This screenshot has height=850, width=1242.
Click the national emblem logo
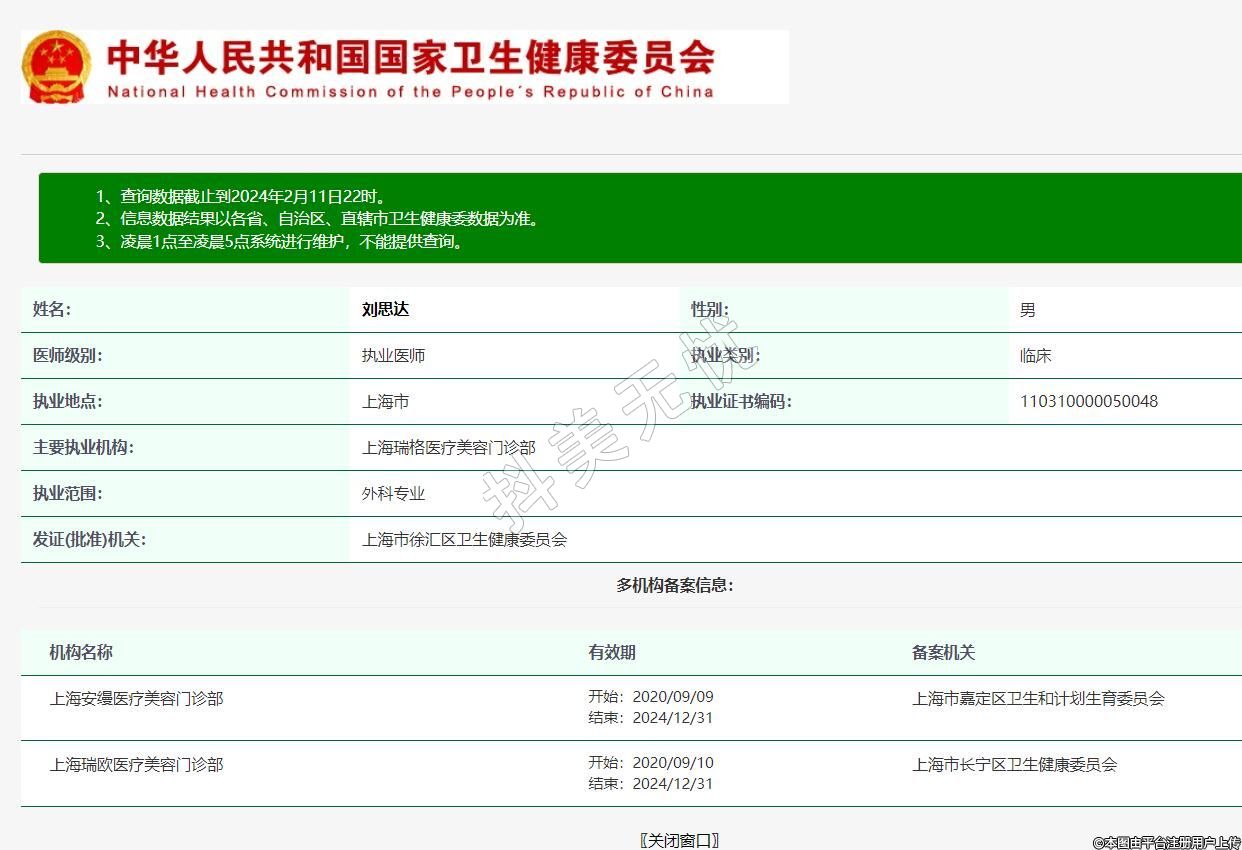click(56, 67)
